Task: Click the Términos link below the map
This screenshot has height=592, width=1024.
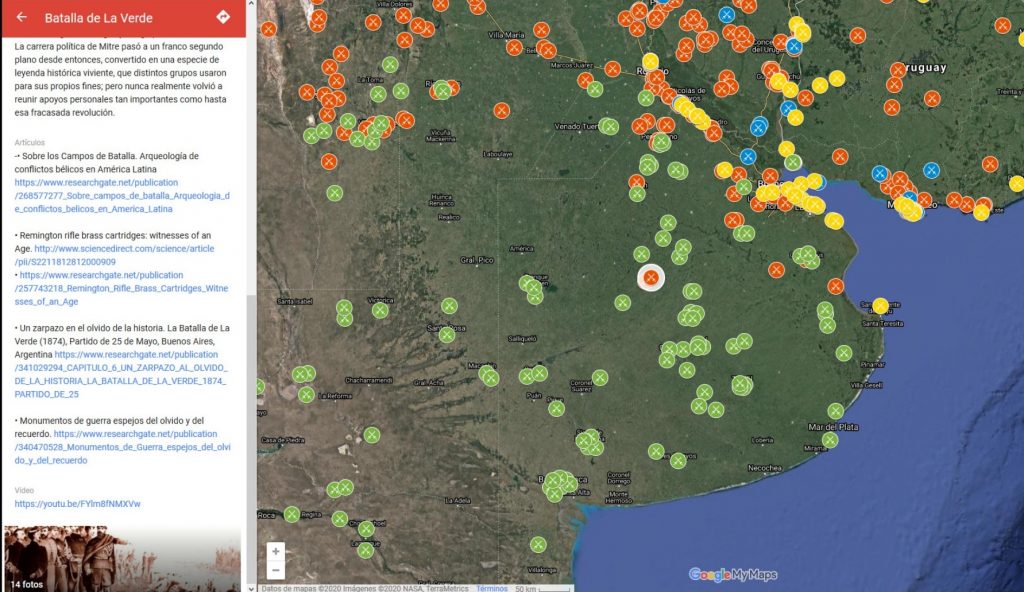Action: coord(492,588)
